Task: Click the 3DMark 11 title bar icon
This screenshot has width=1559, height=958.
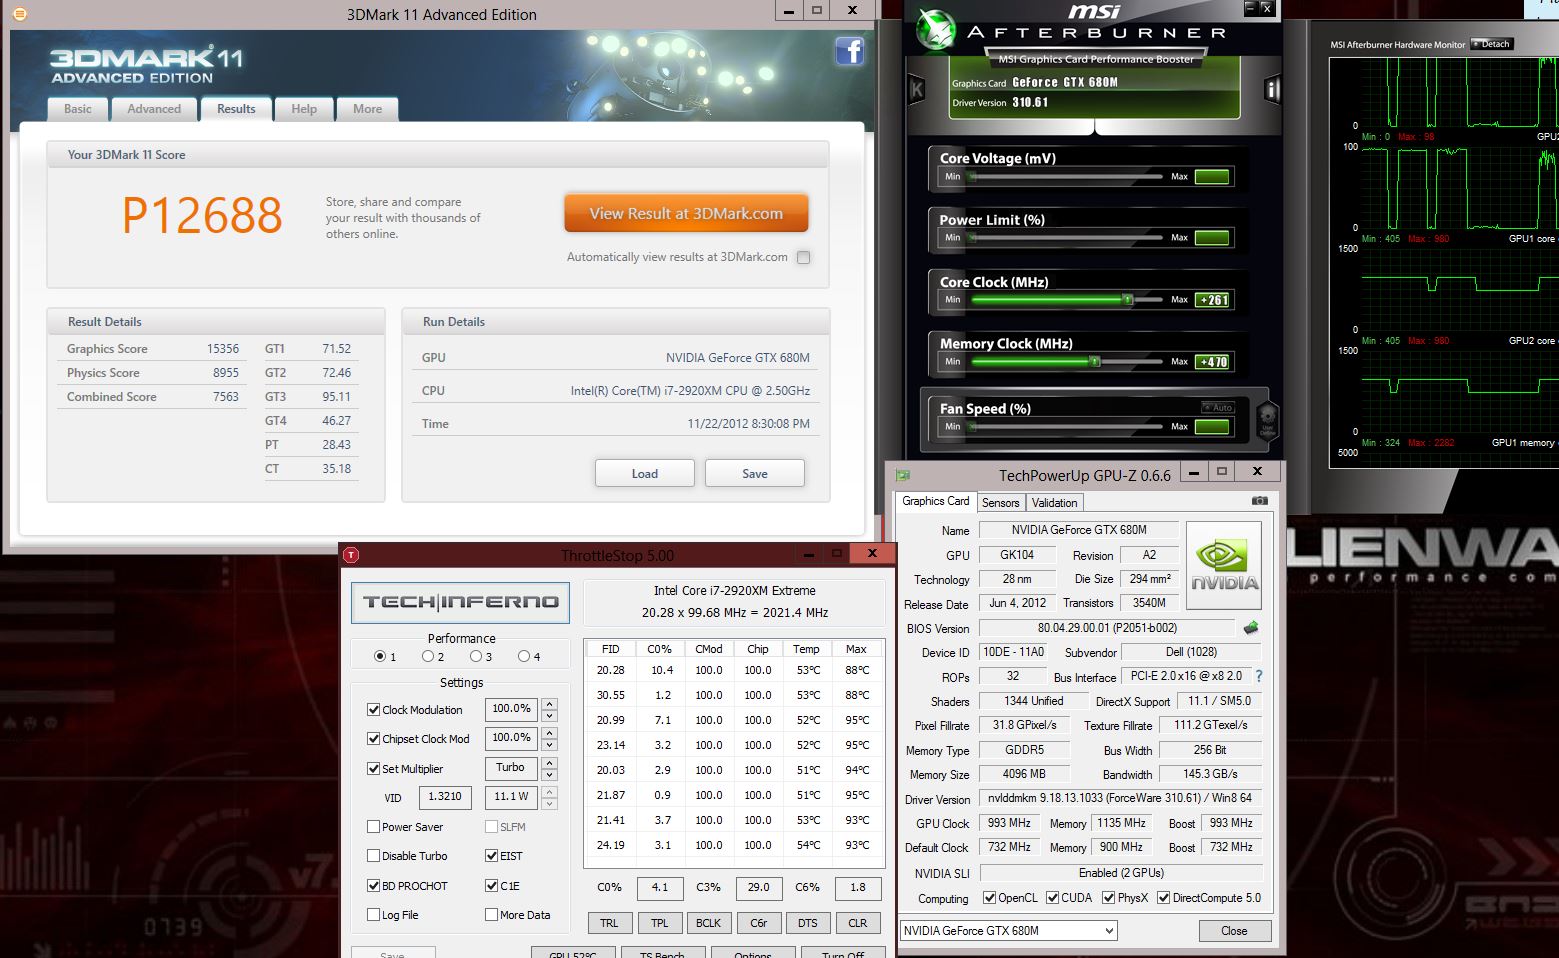Action: [20, 14]
